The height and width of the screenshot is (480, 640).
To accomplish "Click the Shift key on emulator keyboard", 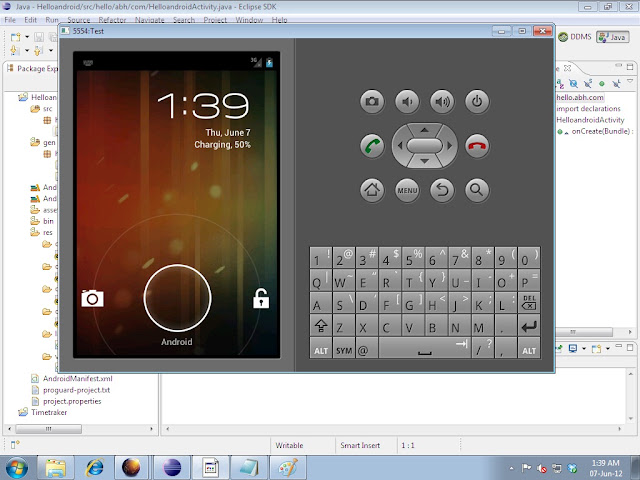I will click(x=321, y=326).
